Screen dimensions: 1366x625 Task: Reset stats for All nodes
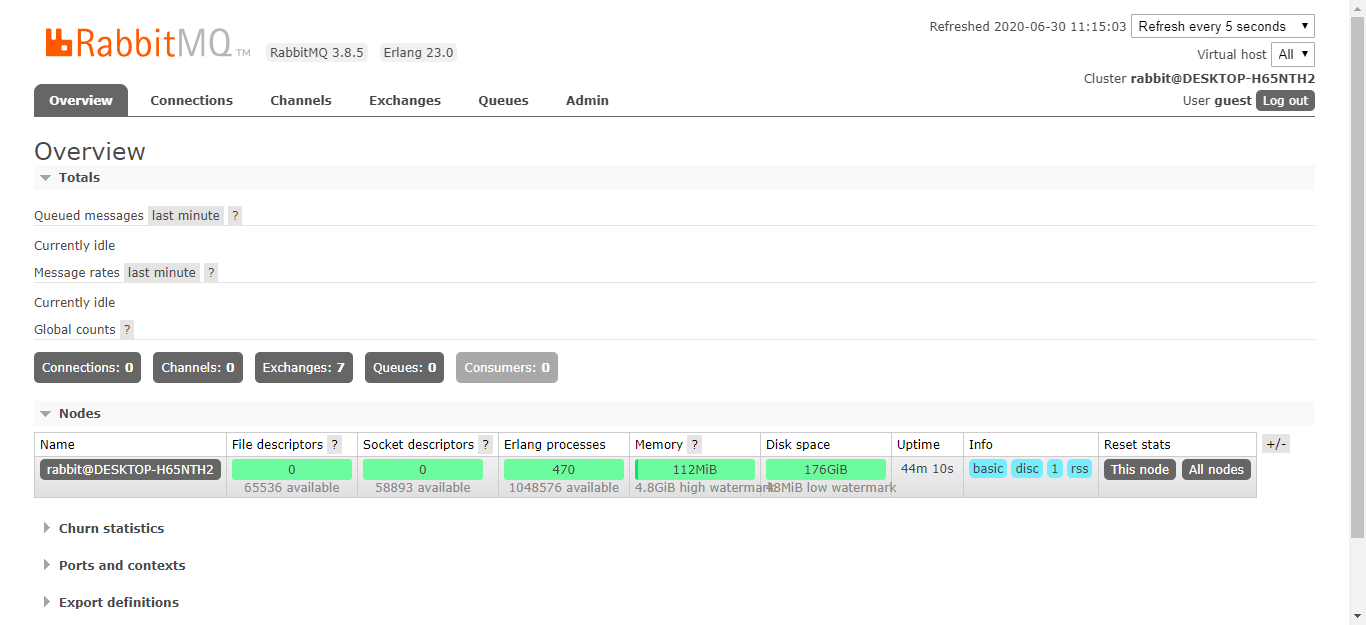(1216, 469)
